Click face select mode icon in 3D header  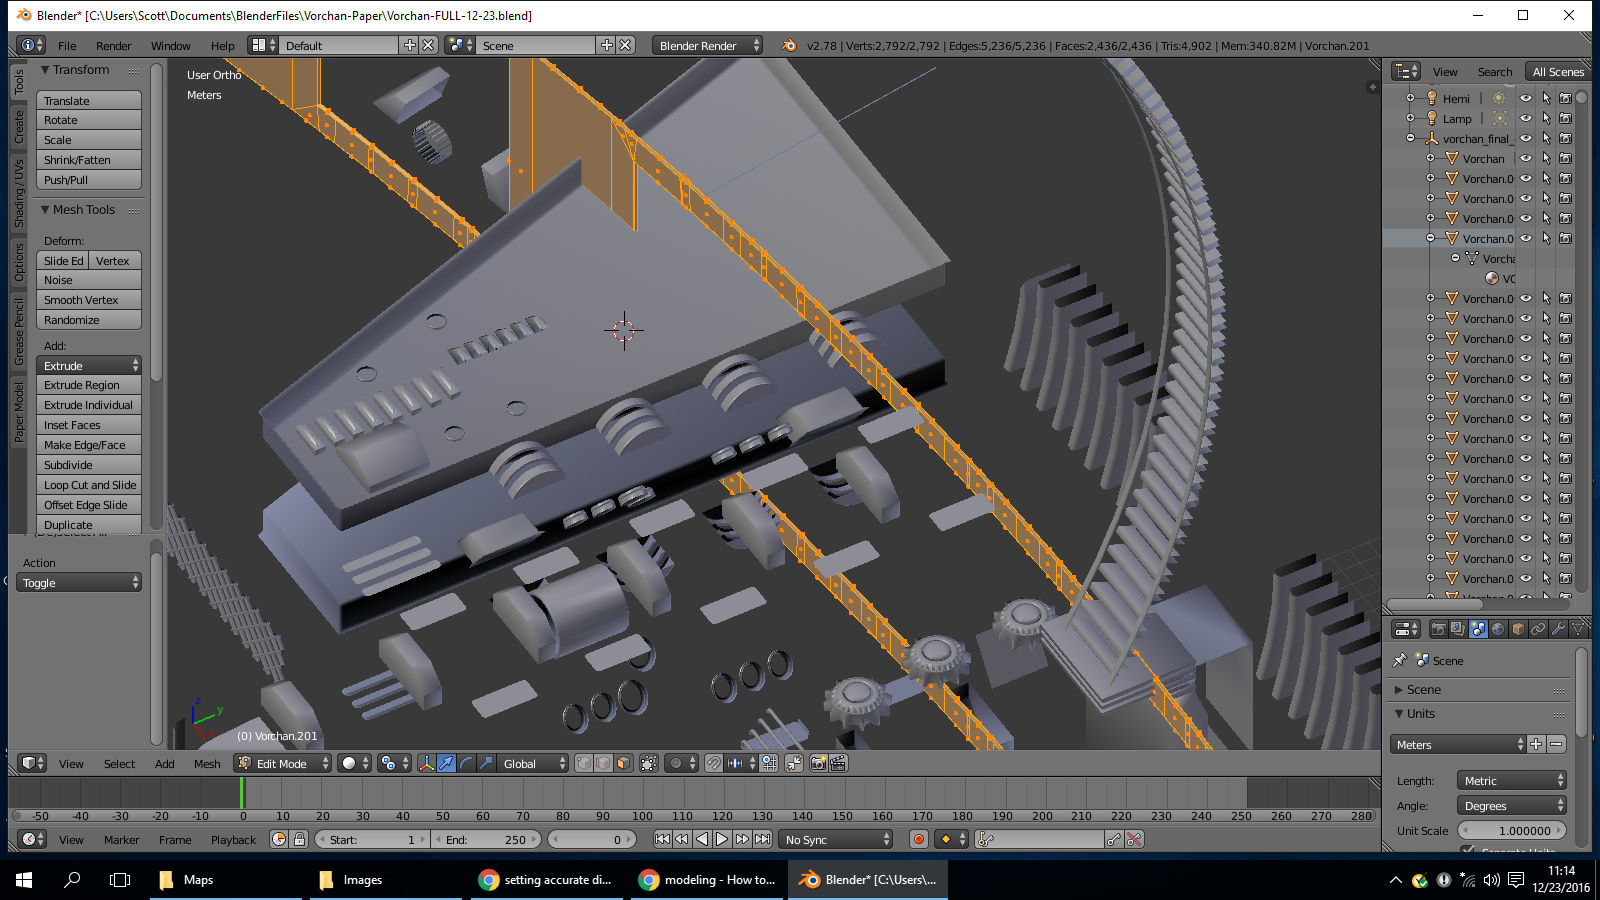point(623,763)
